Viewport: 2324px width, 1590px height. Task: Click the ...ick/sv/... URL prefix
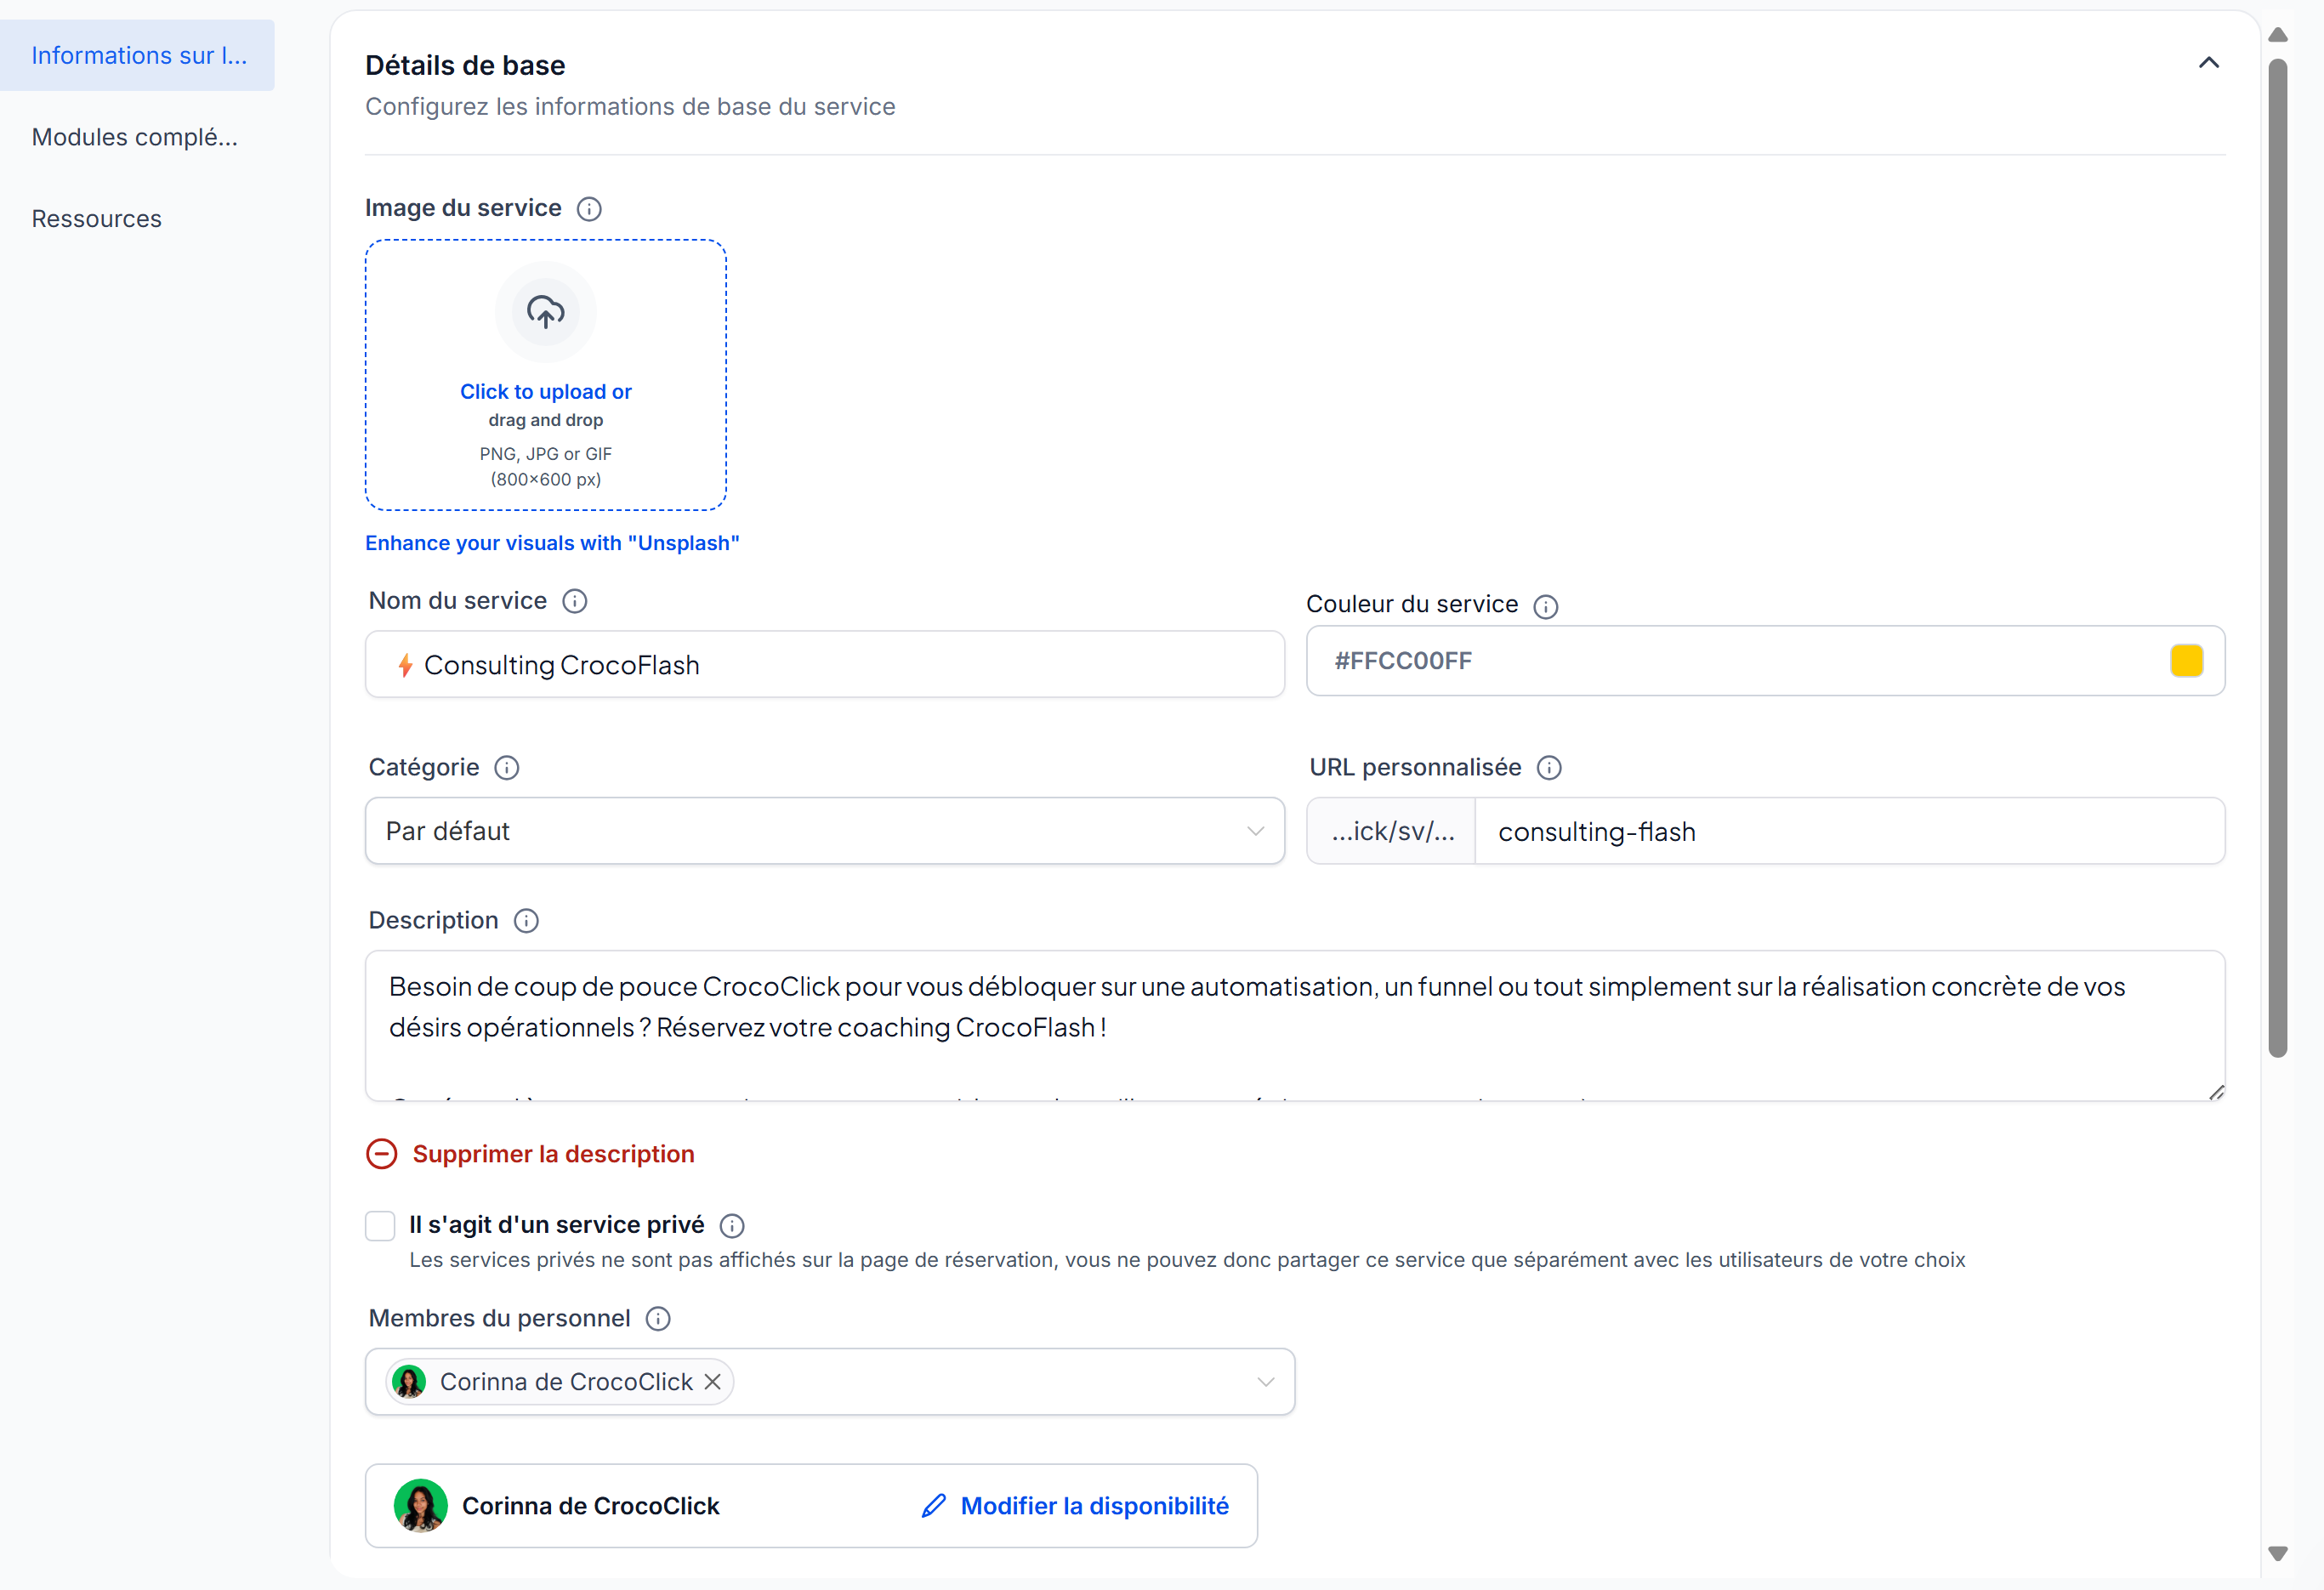coord(1392,831)
